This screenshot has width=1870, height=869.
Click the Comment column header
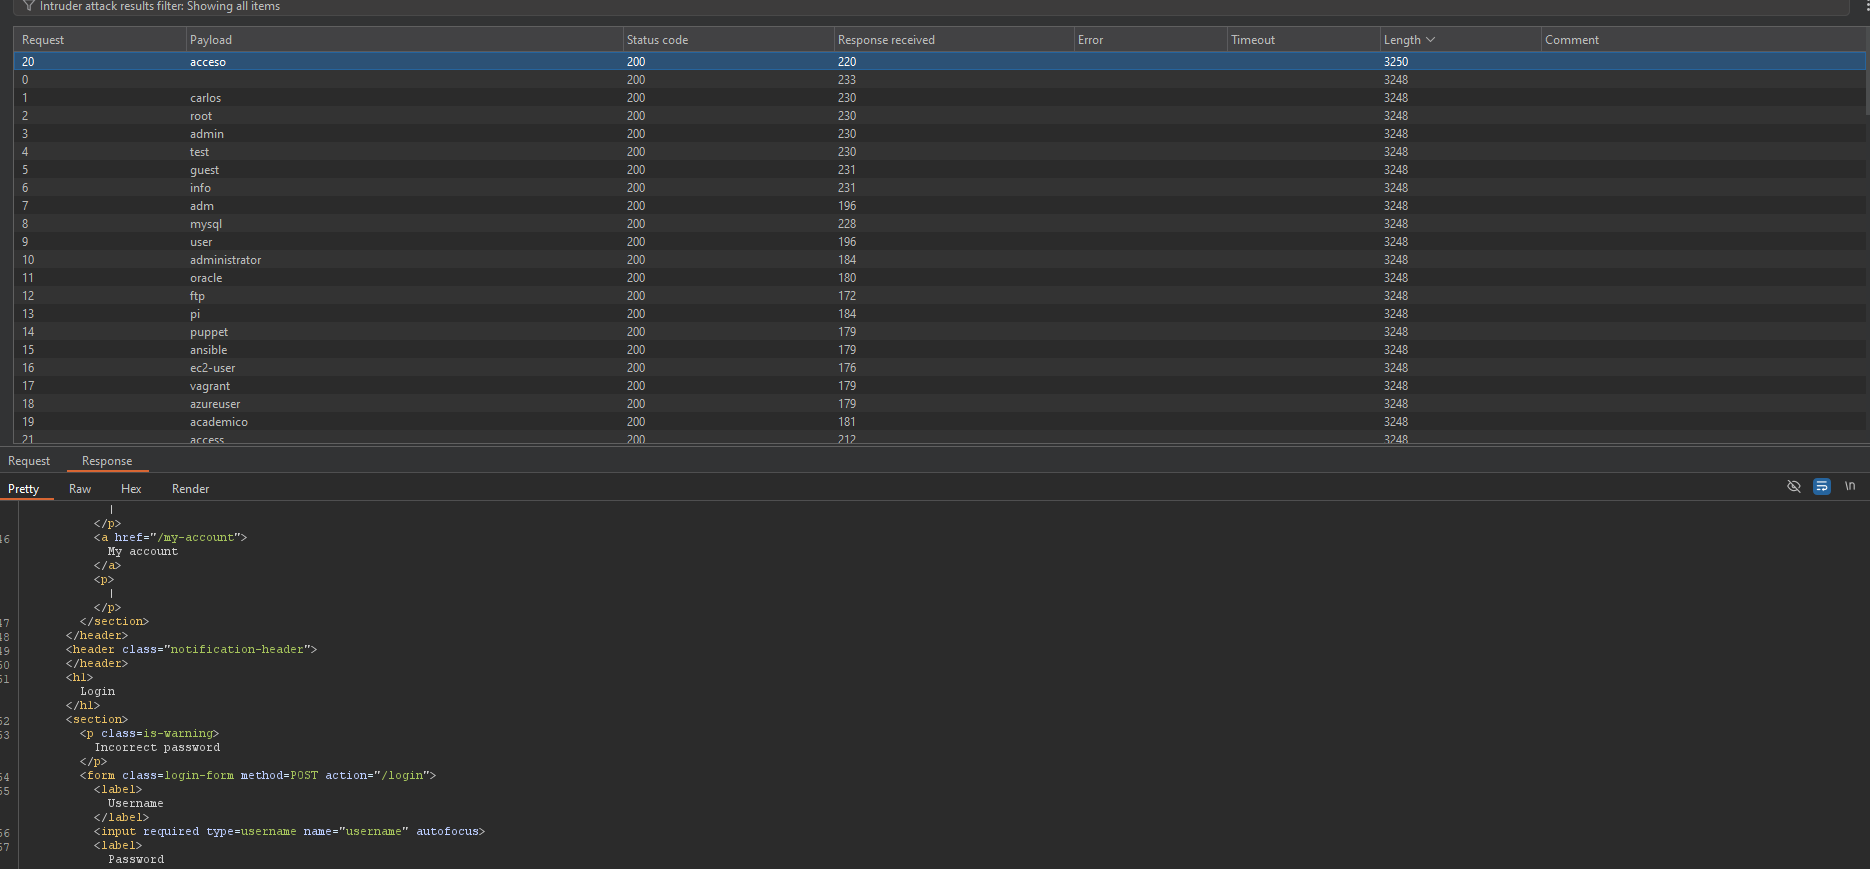(x=1571, y=40)
